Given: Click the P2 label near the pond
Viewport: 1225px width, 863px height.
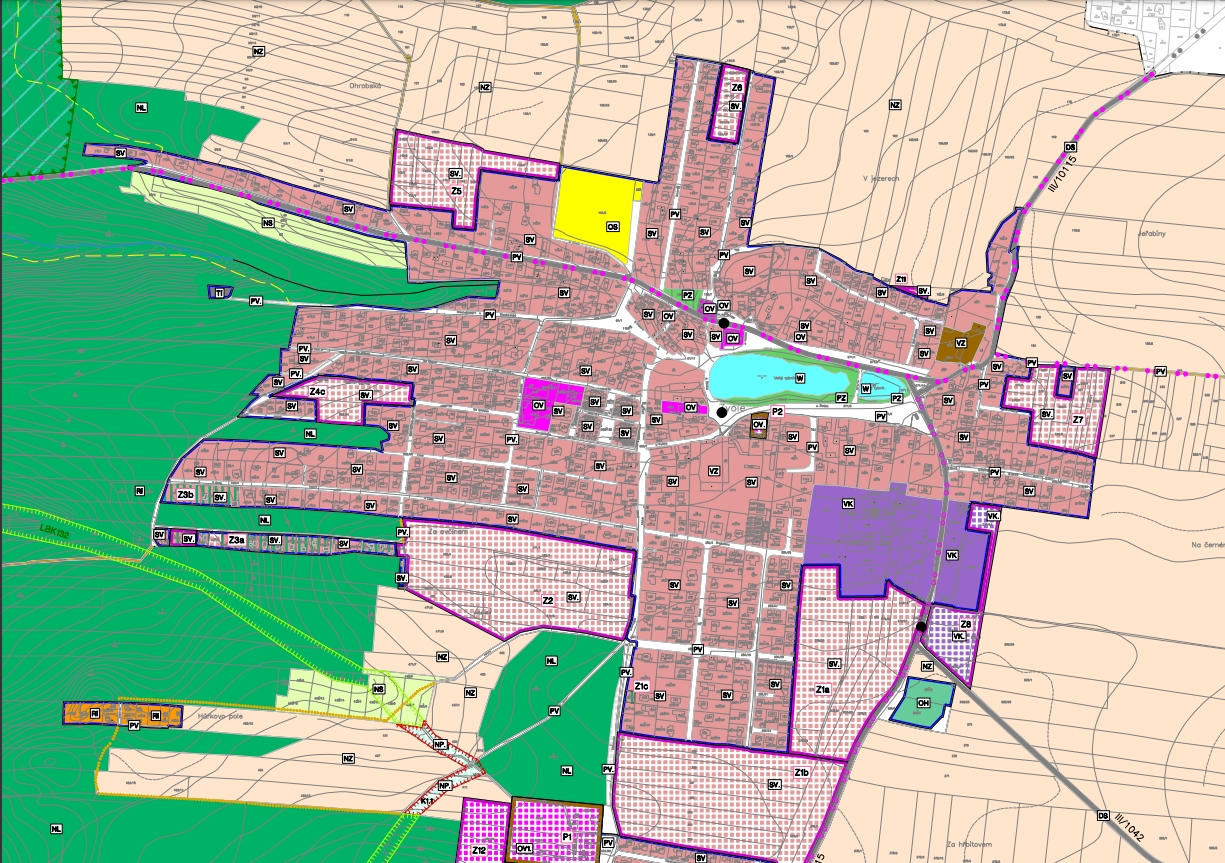Looking at the screenshot, I should coord(776,411).
